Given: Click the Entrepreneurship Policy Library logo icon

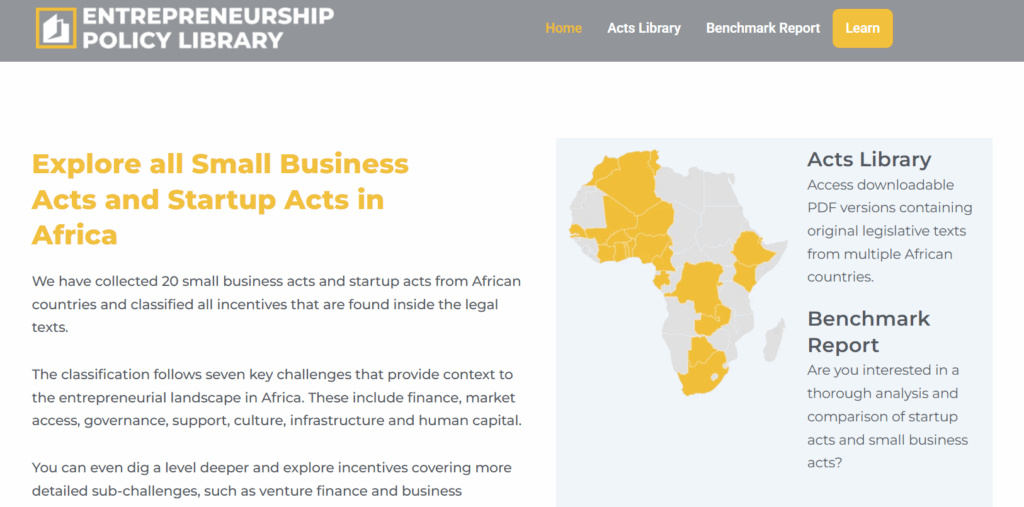Looking at the screenshot, I should (x=56, y=28).
